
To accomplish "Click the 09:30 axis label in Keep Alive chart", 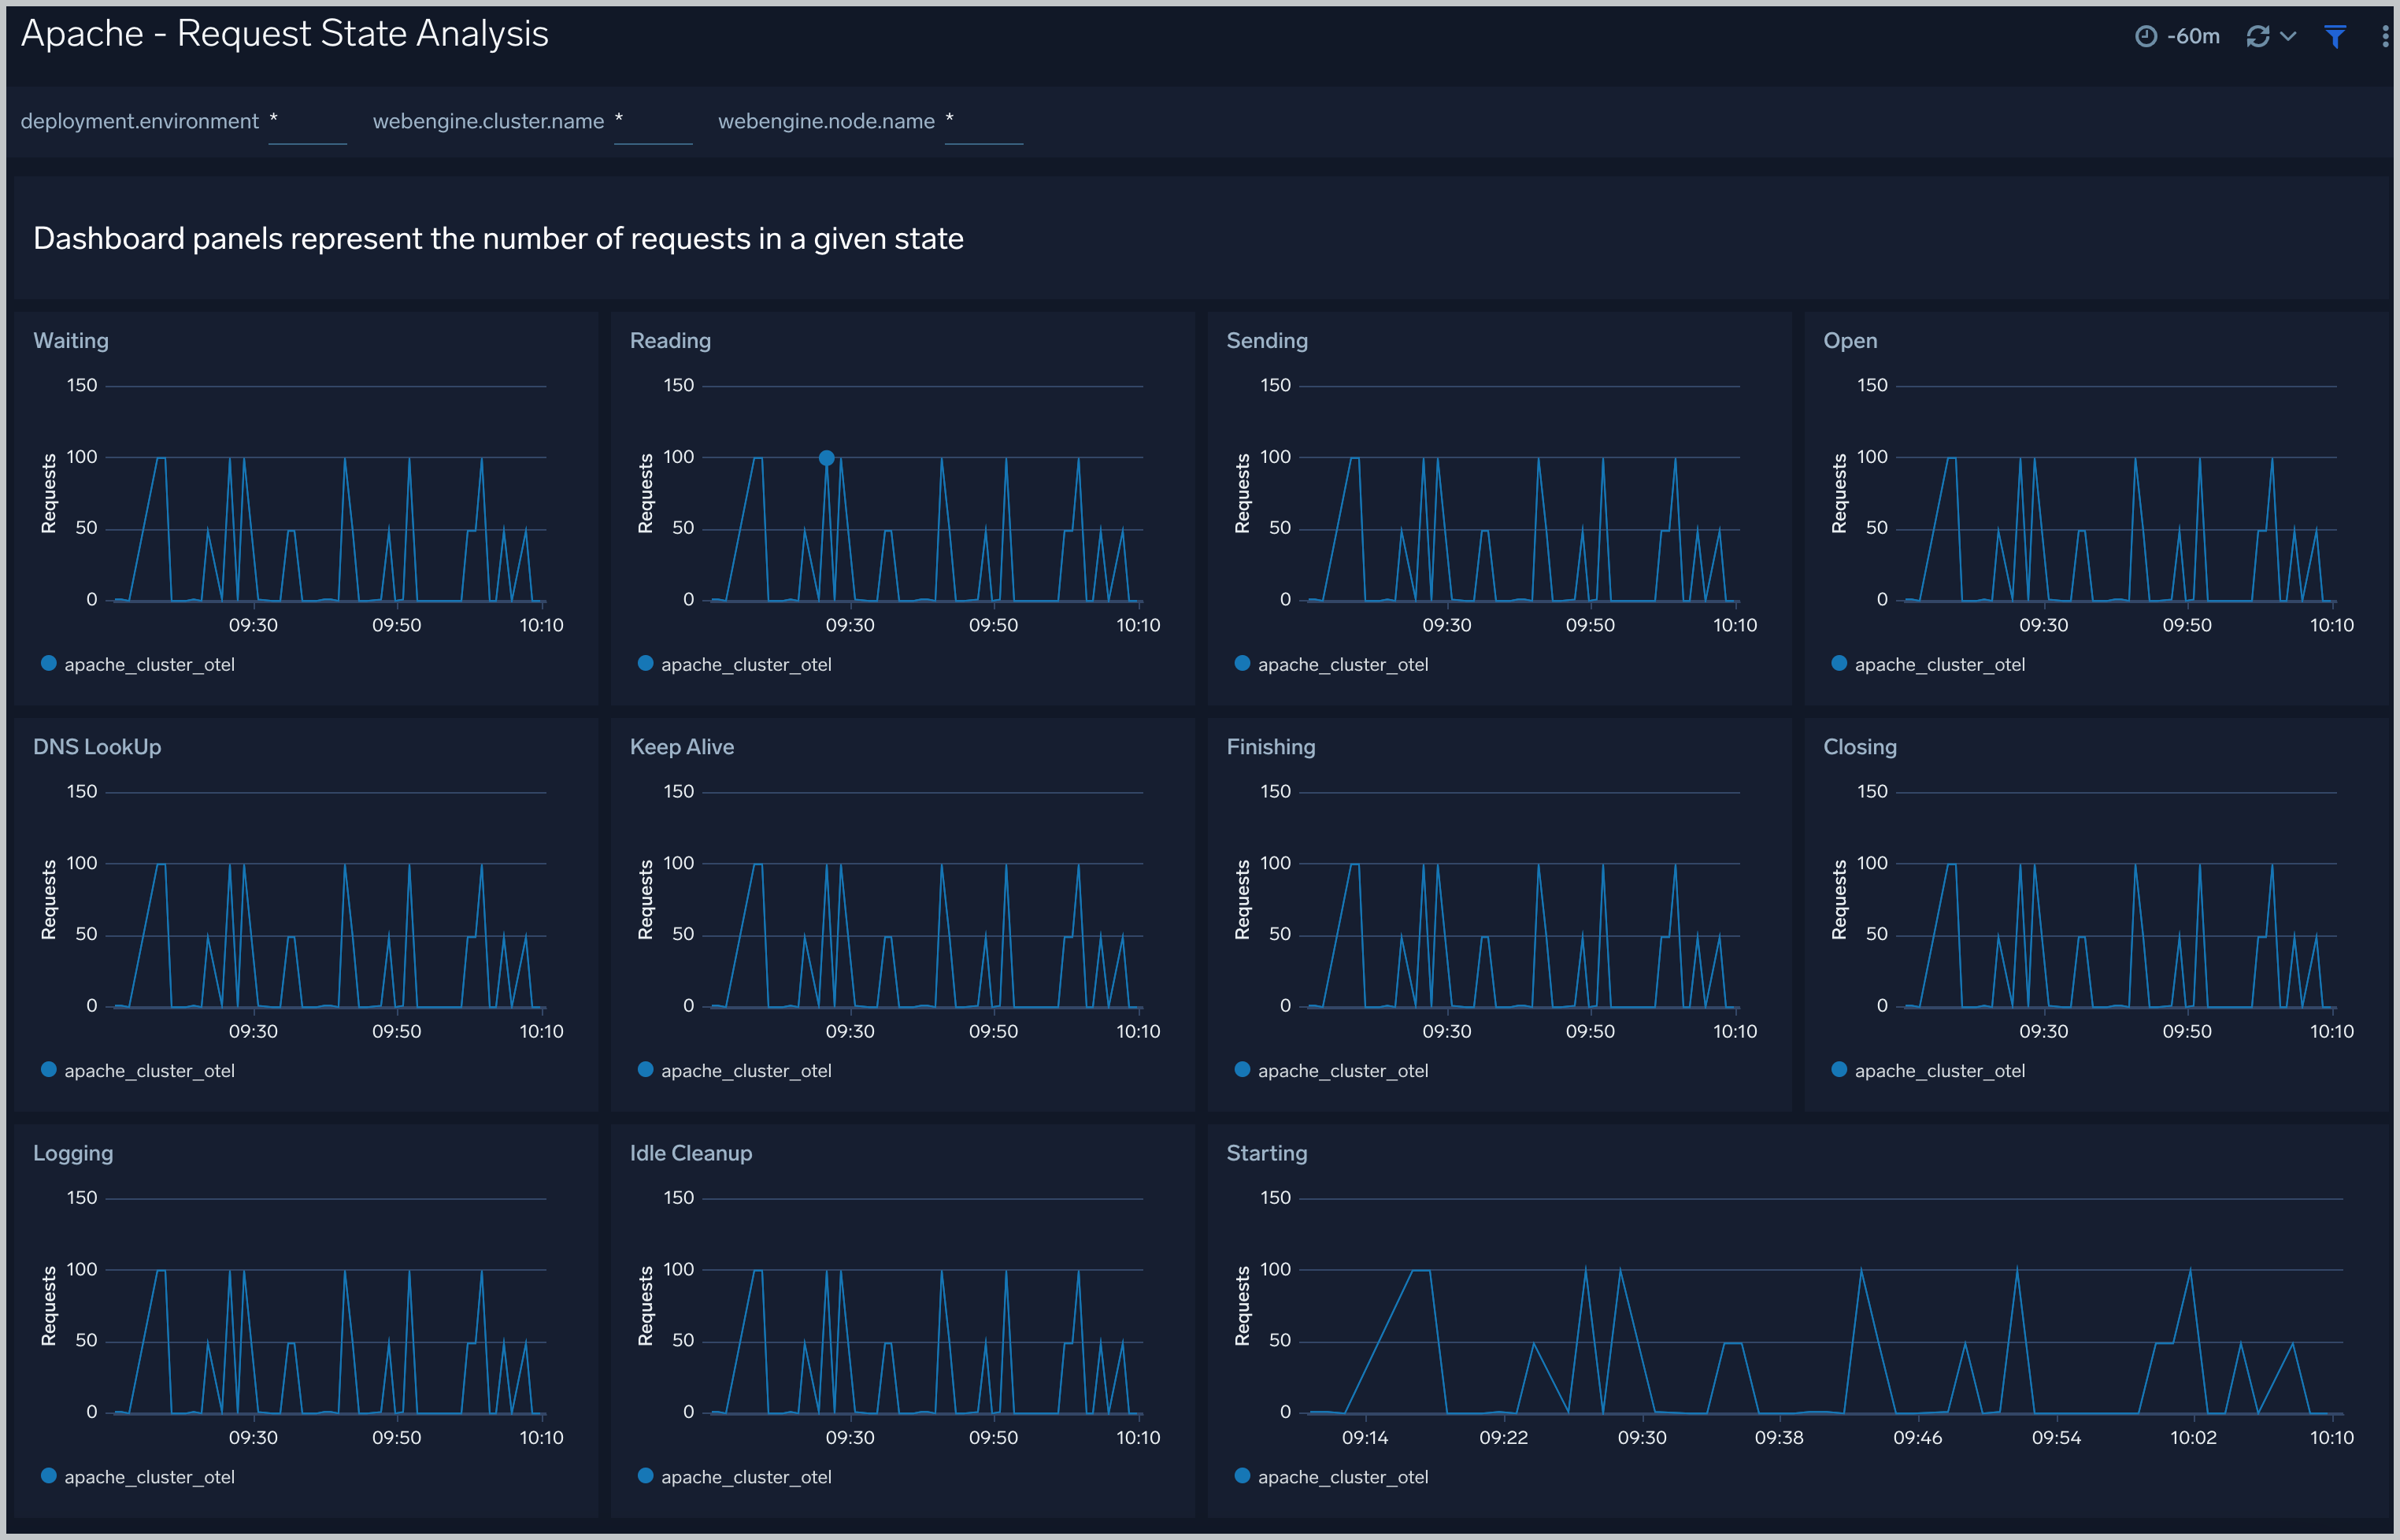I will coord(849,1031).
